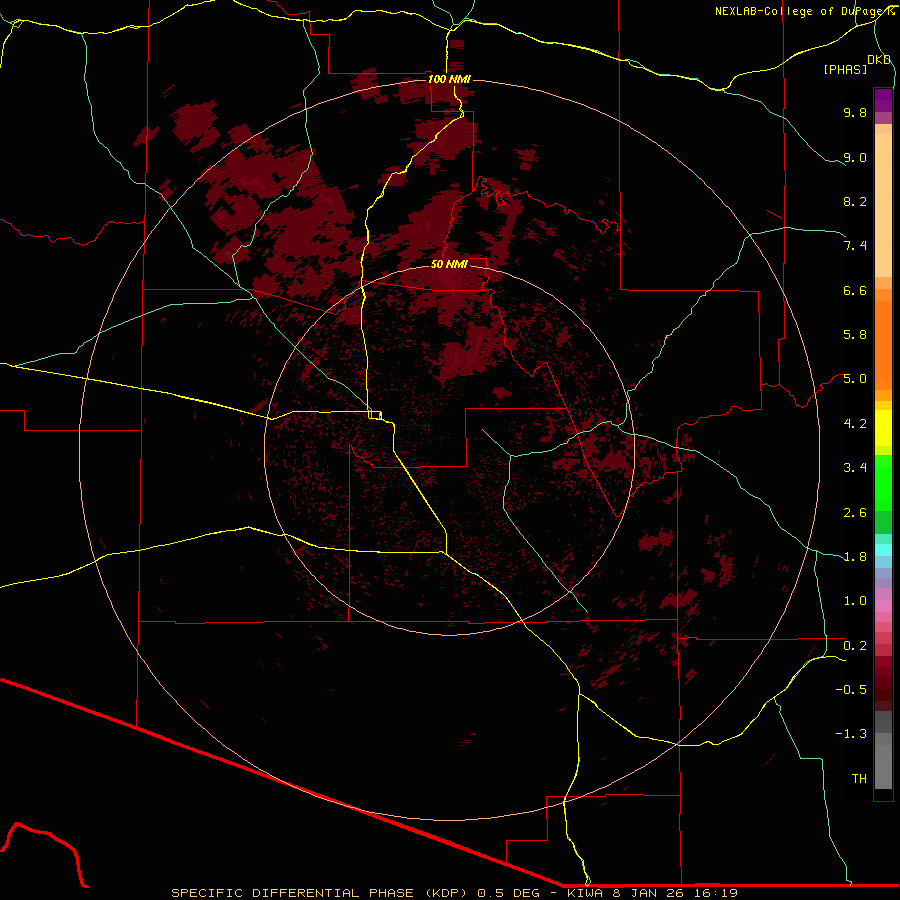Image resolution: width=900 pixels, height=900 pixels.
Task: Click the 'SPECIFIC DIFFERENTIAL PHASE (KDP)' caption text
Action: (320, 893)
